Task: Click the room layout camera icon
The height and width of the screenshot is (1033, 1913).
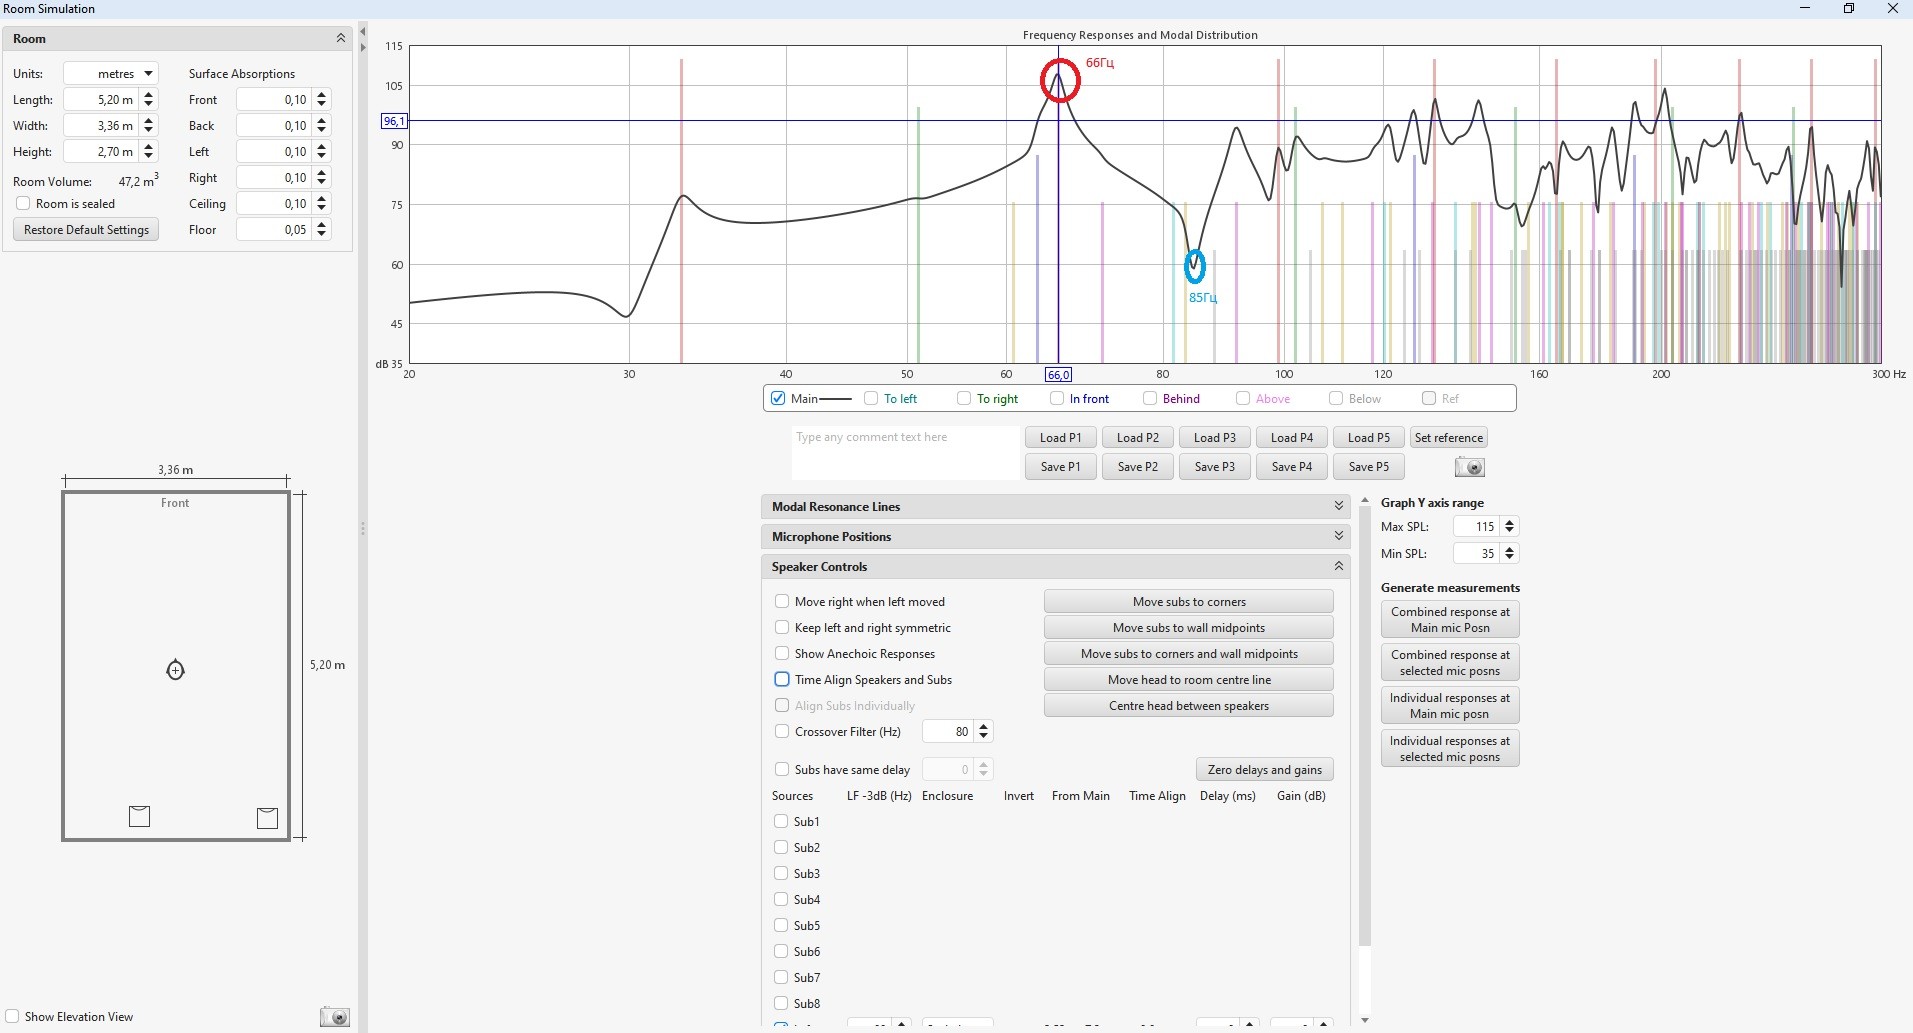Action: [334, 1017]
